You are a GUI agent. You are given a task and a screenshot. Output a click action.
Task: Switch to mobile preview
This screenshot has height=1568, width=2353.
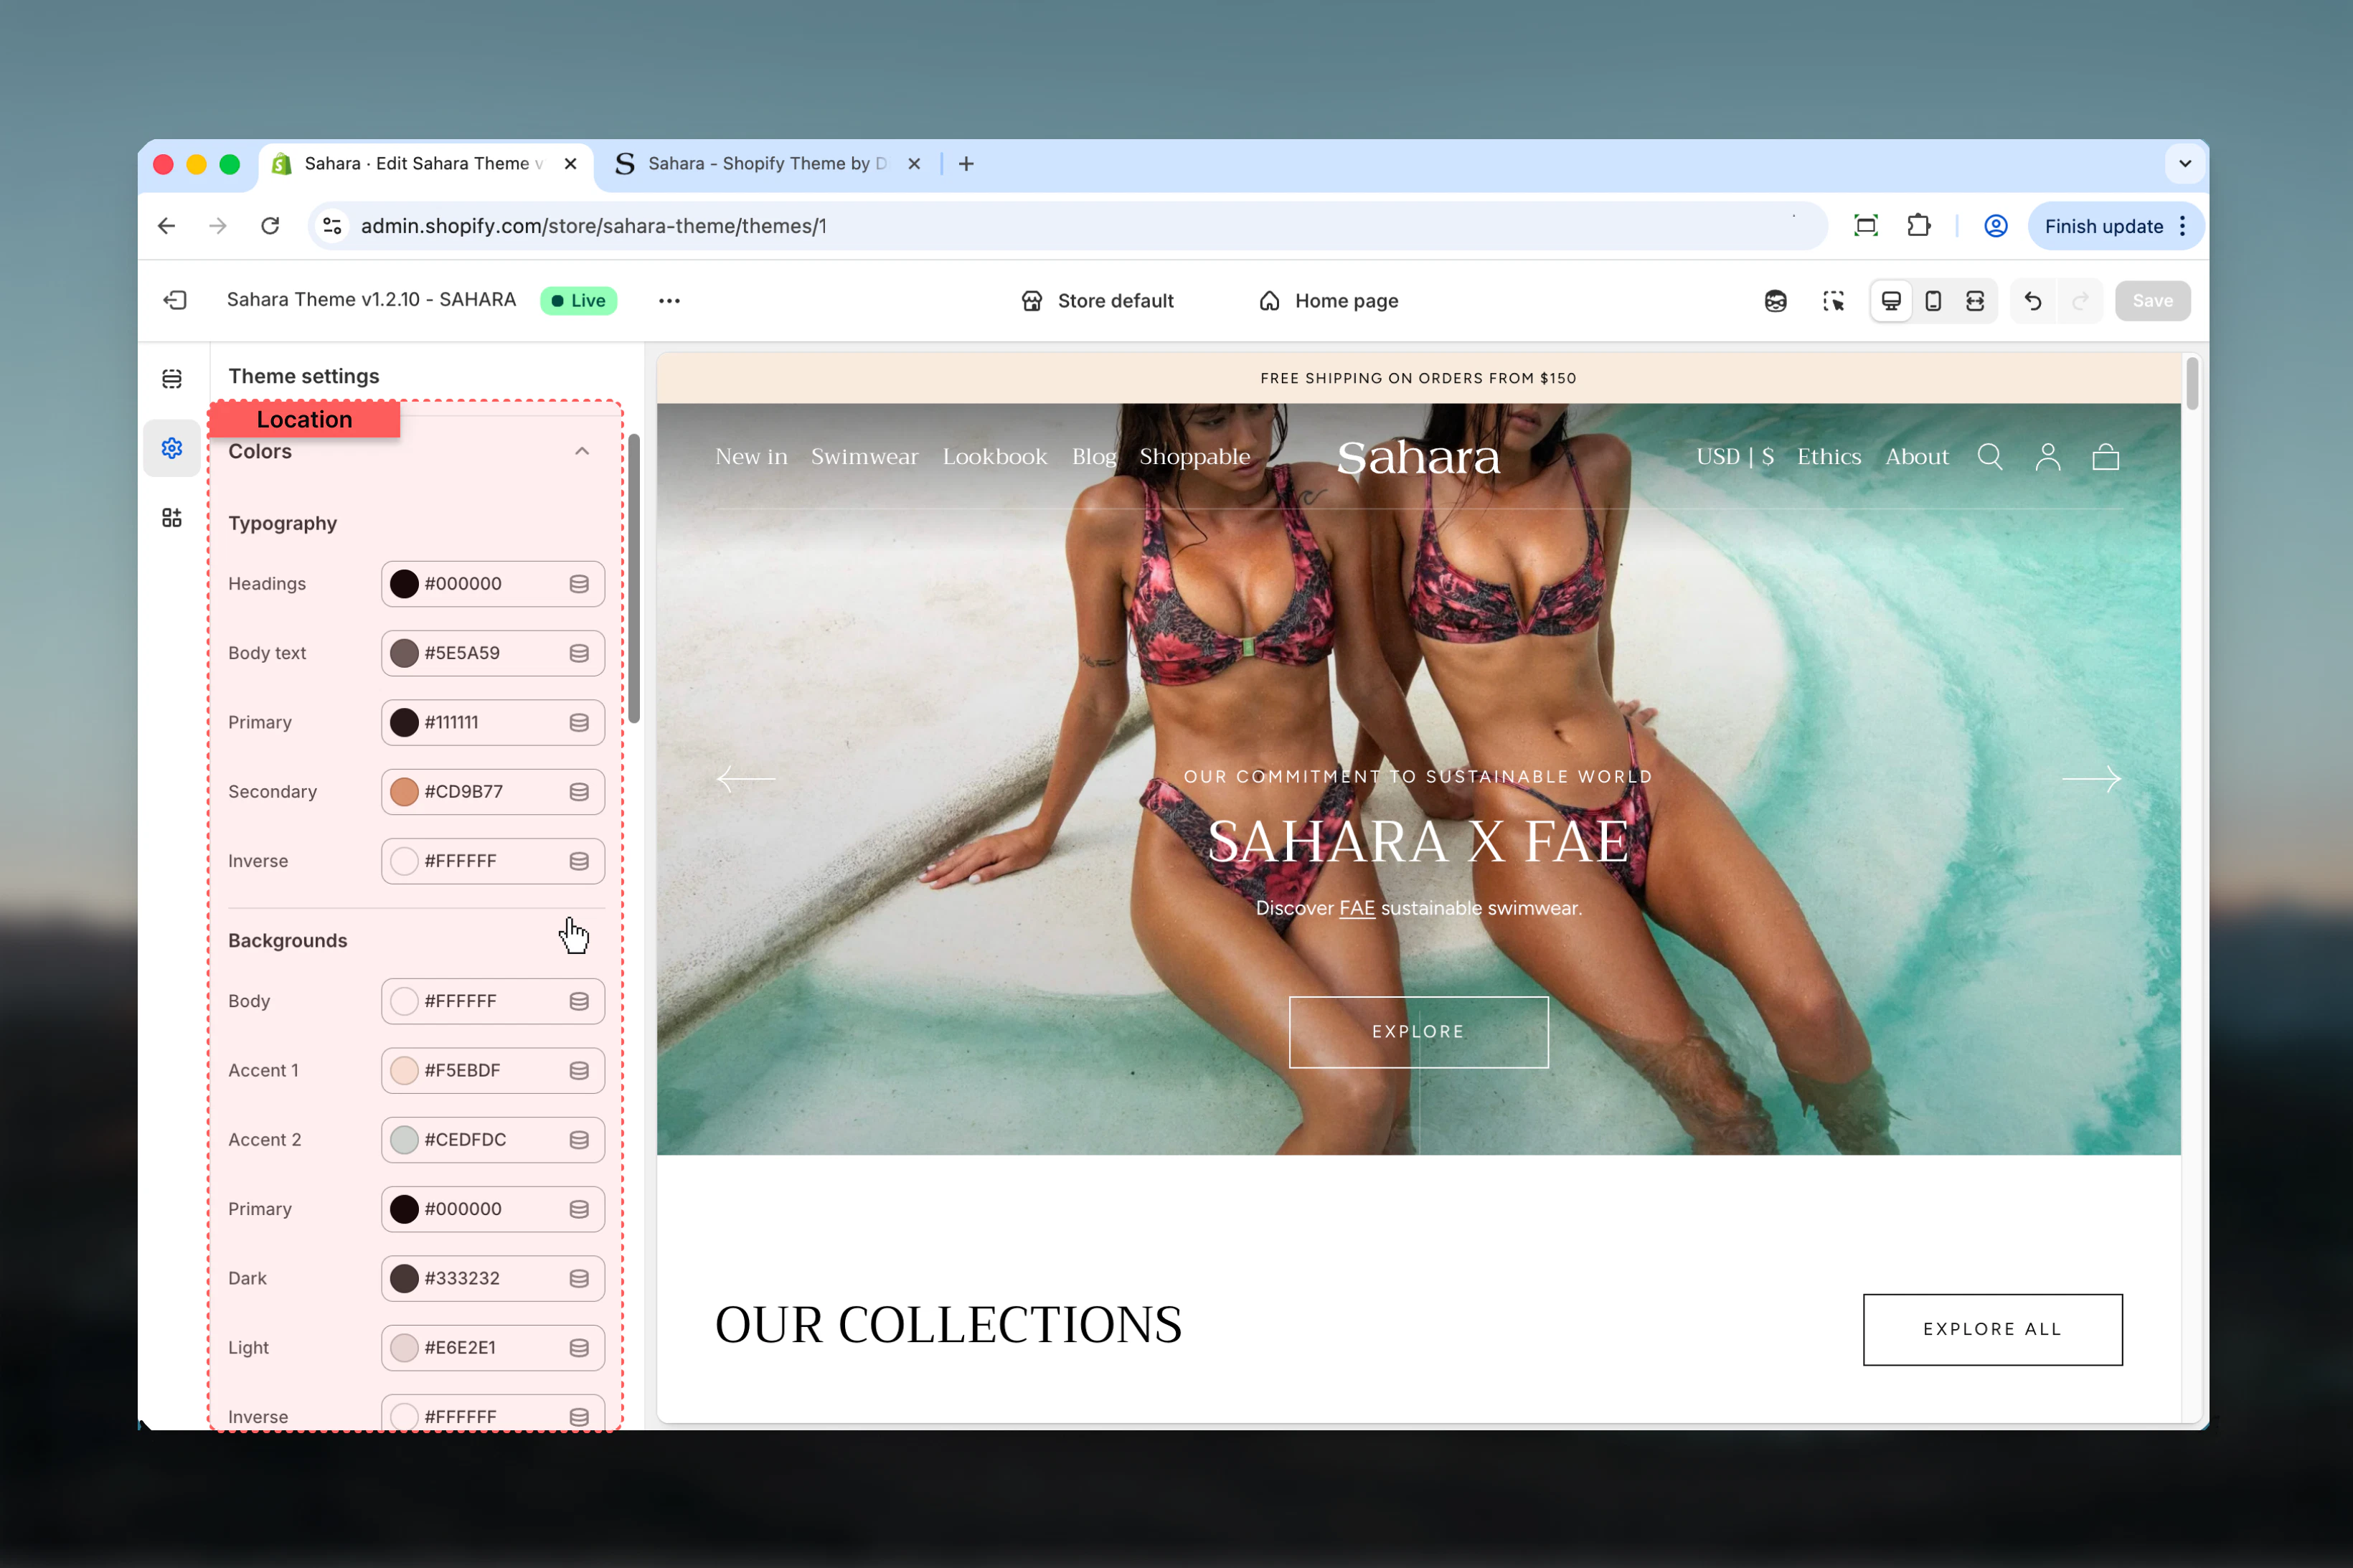(x=1933, y=301)
